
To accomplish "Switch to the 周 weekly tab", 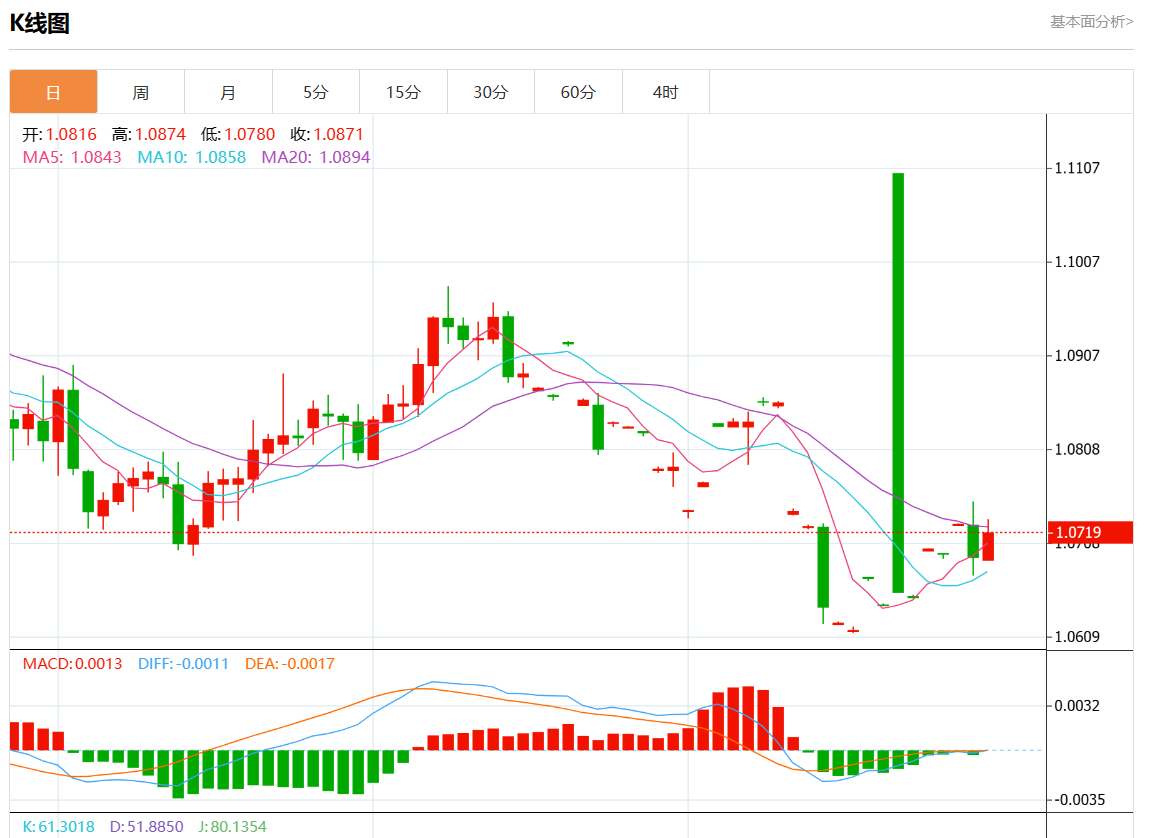I will pyautogui.click(x=141, y=92).
